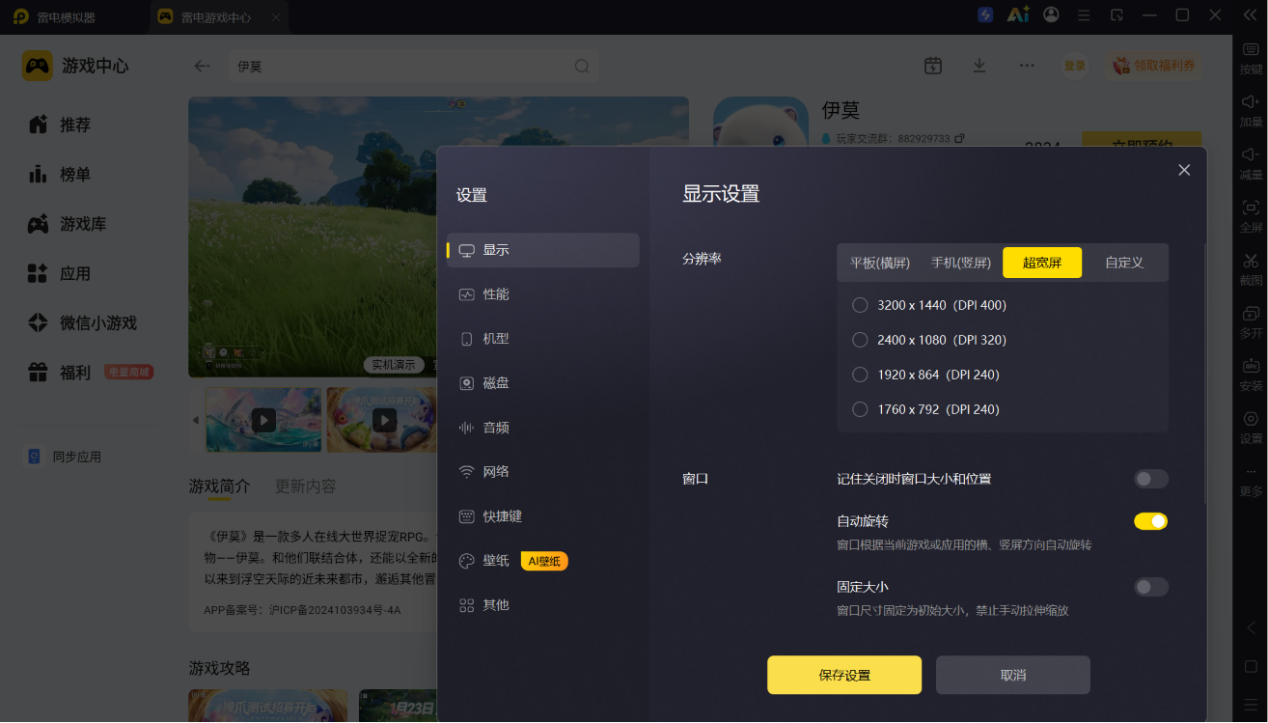Open 福利 benefits in sidebar
Screen dimensions: 1268x723
pos(90,372)
